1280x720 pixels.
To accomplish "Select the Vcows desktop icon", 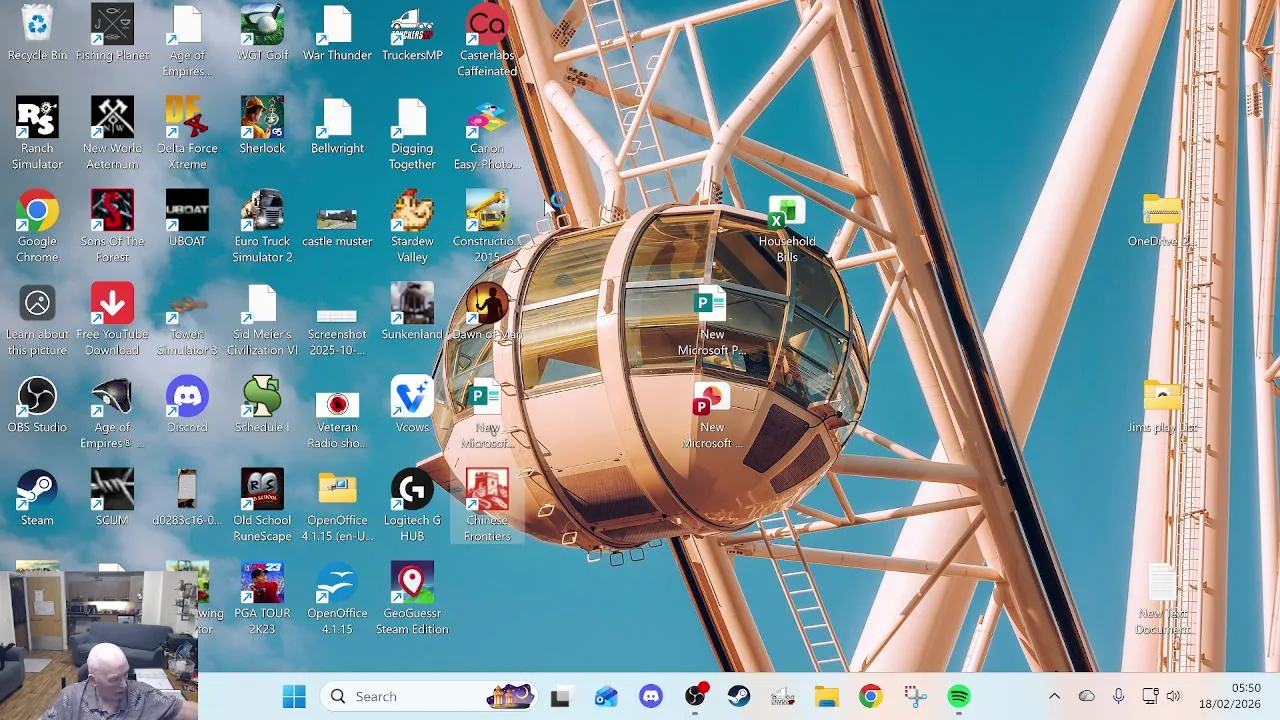I will pos(412,406).
